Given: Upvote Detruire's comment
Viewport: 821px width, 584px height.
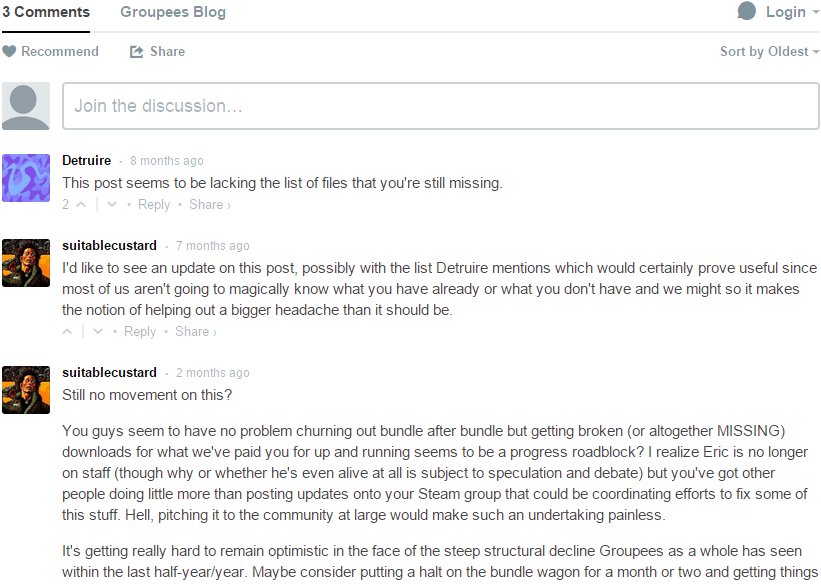Looking at the screenshot, I should pyautogui.click(x=81, y=204).
